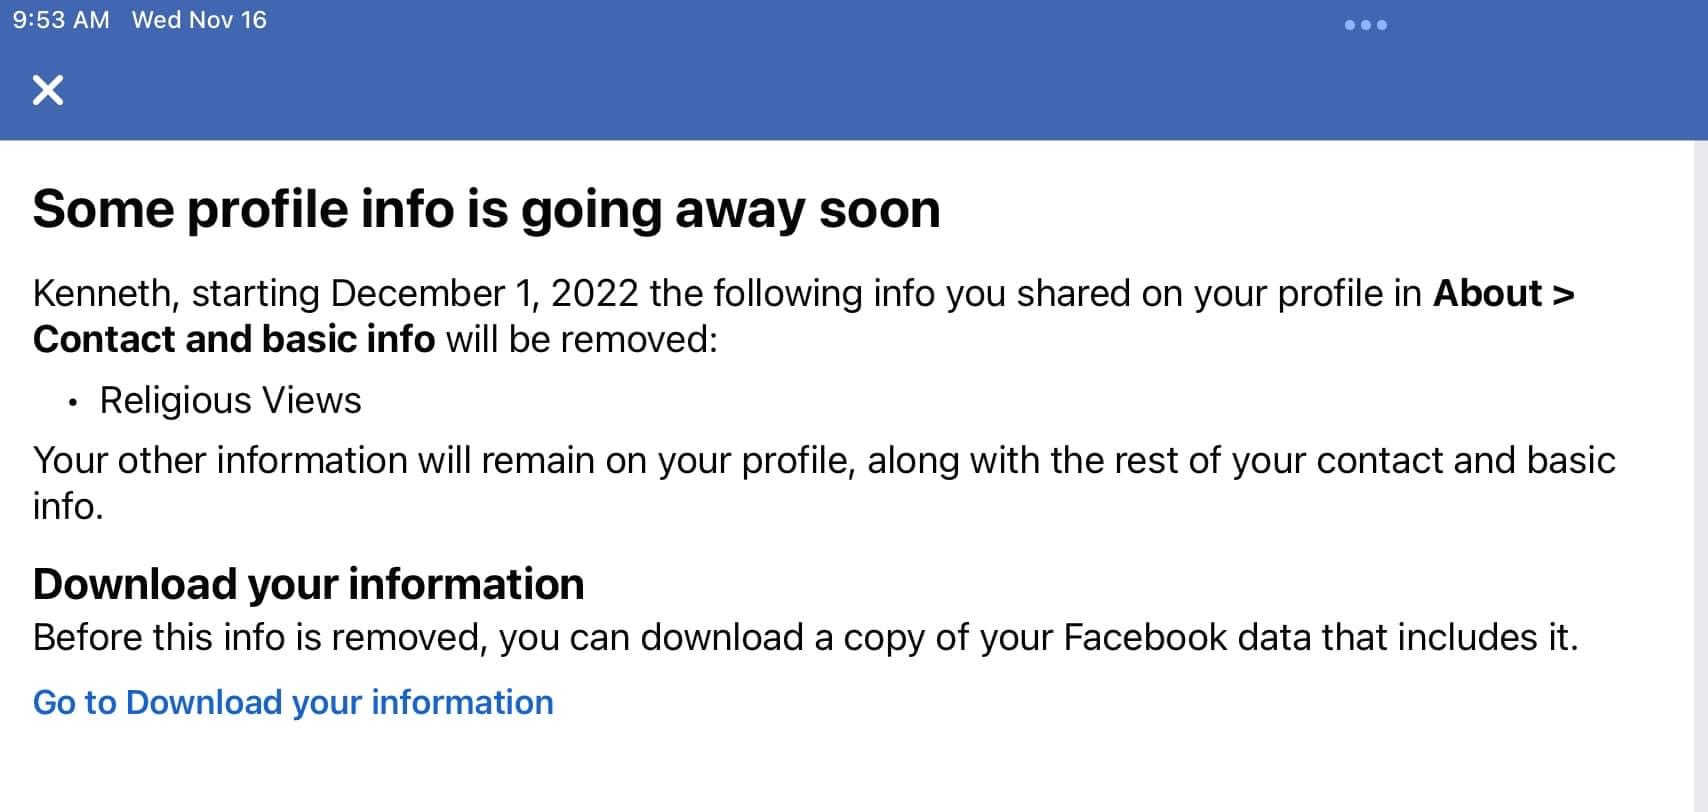Click the bold 'Contact and basic info' text

coord(234,340)
